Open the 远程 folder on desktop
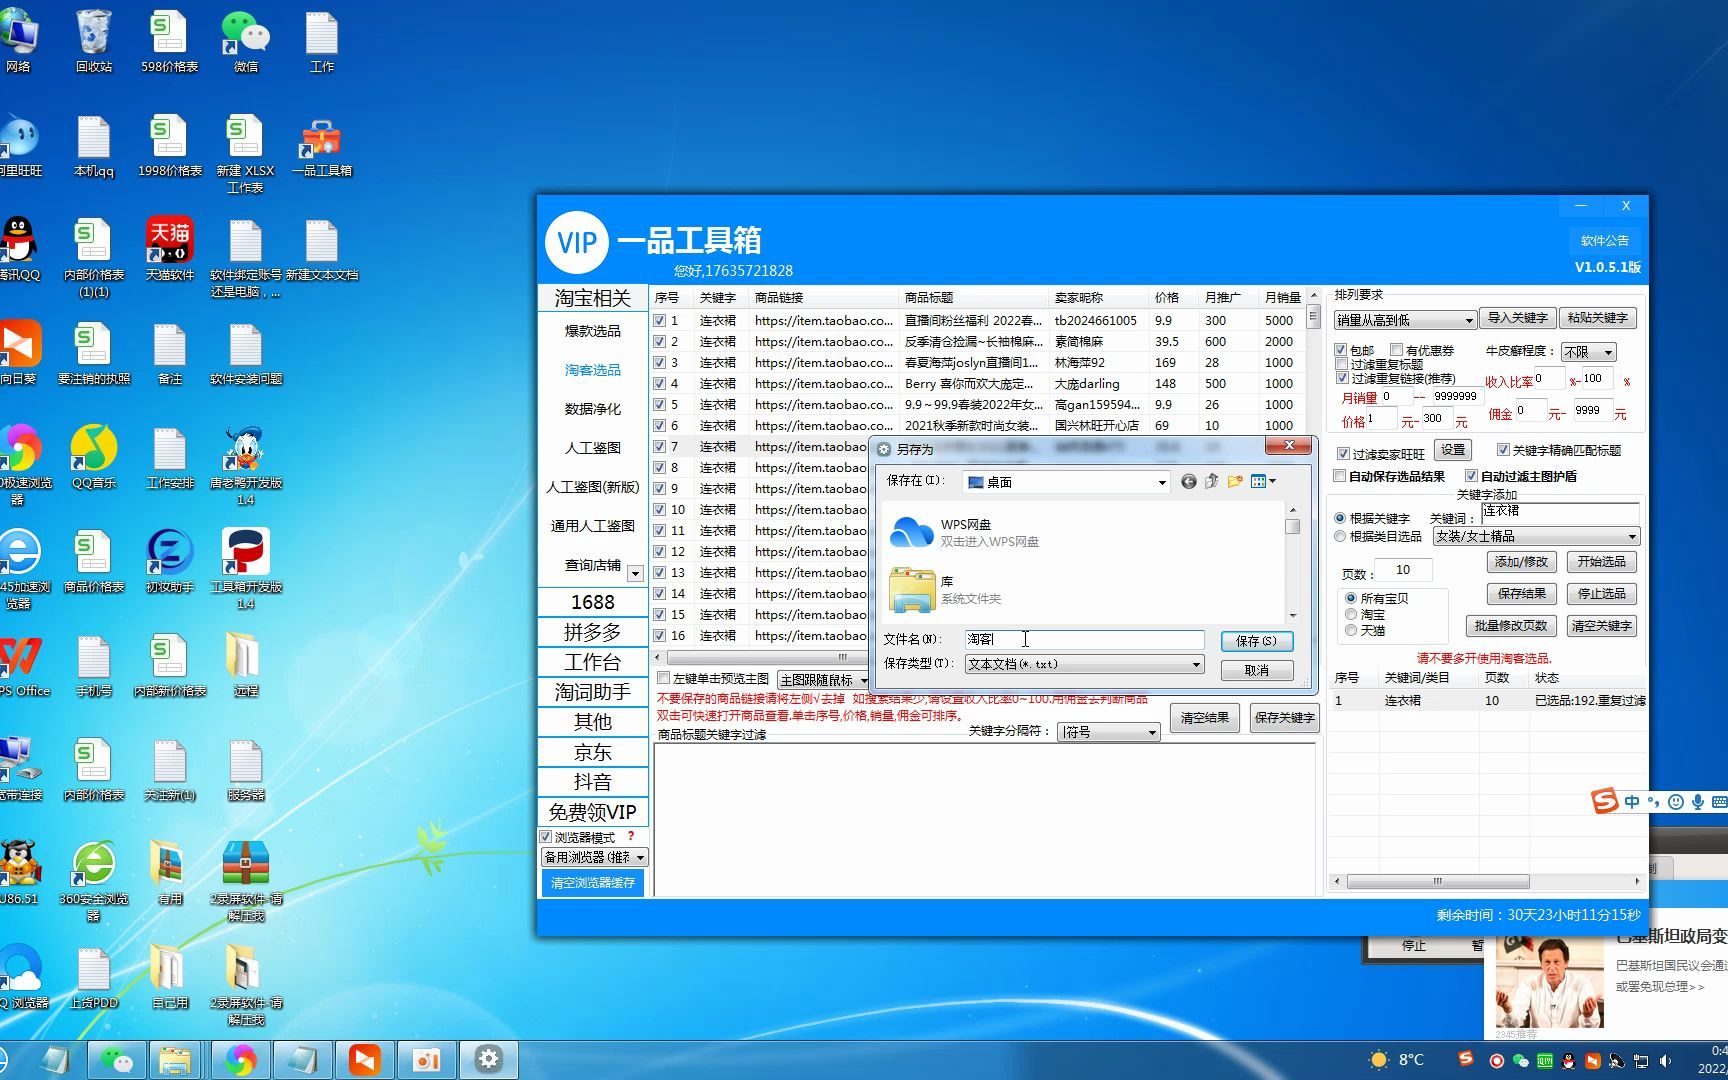The width and height of the screenshot is (1728, 1080). pyautogui.click(x=245, y=666)
